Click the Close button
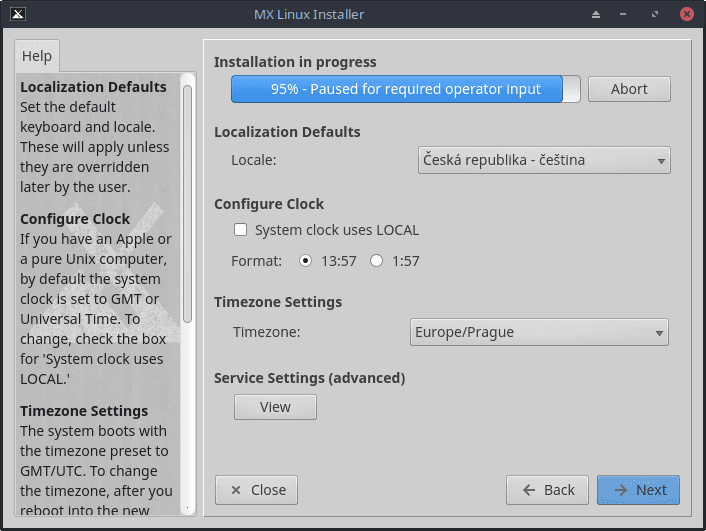 point(256,490)
